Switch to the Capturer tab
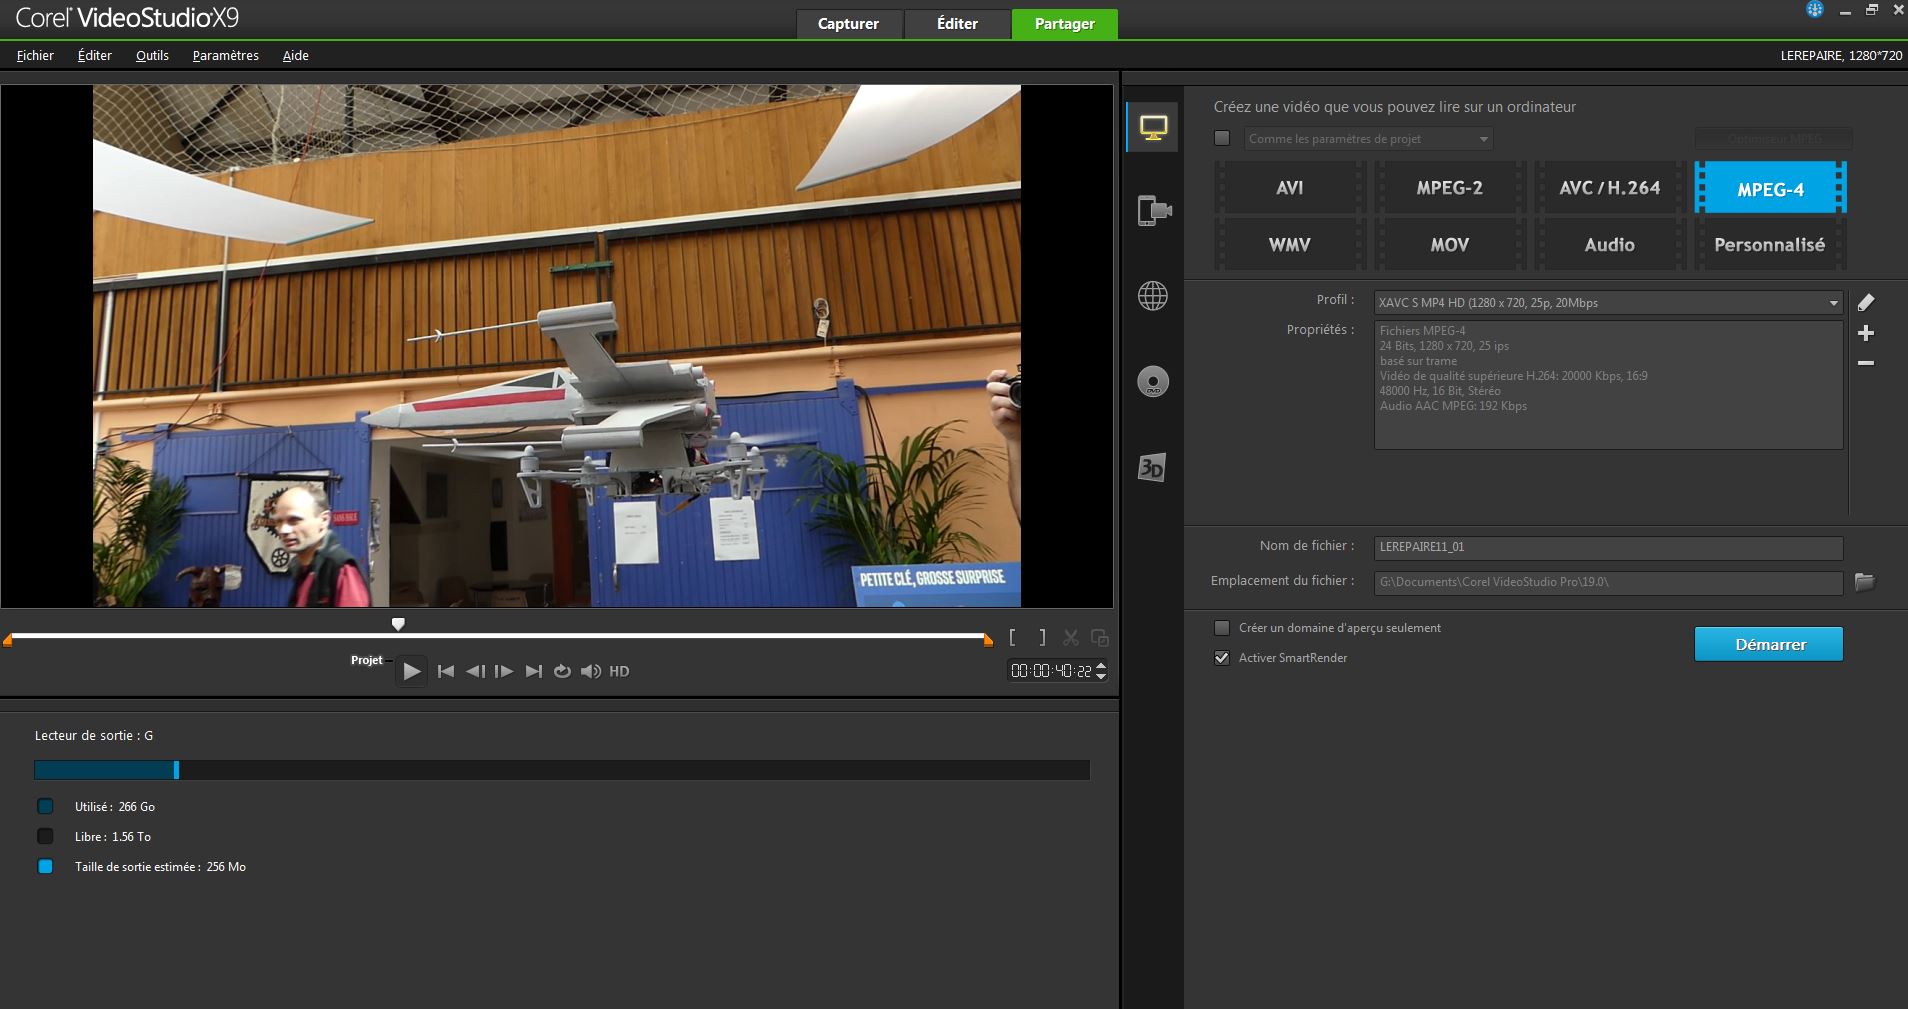Viewport: 1908px width, 1009px height. pyautogui.click(x=848, y=24)
